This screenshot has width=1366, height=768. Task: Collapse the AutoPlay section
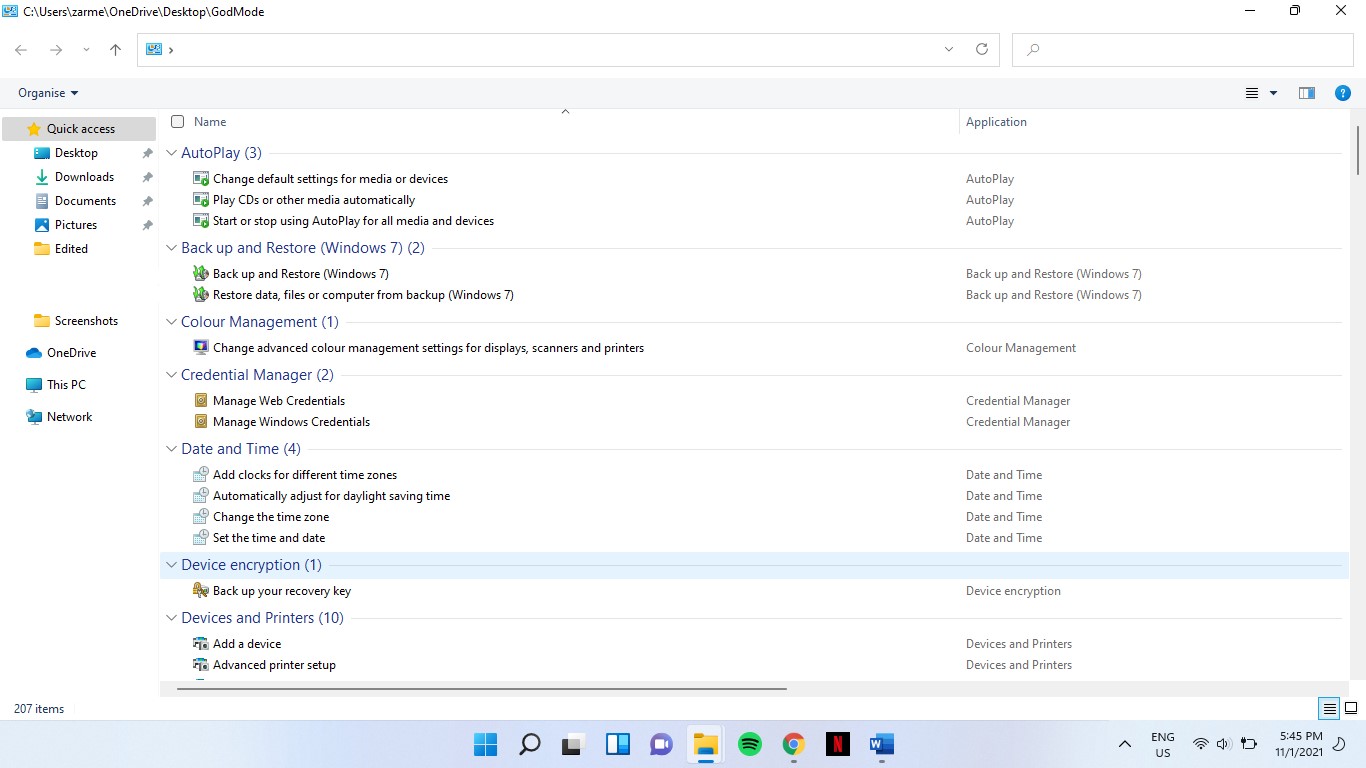tap(170, 152)
